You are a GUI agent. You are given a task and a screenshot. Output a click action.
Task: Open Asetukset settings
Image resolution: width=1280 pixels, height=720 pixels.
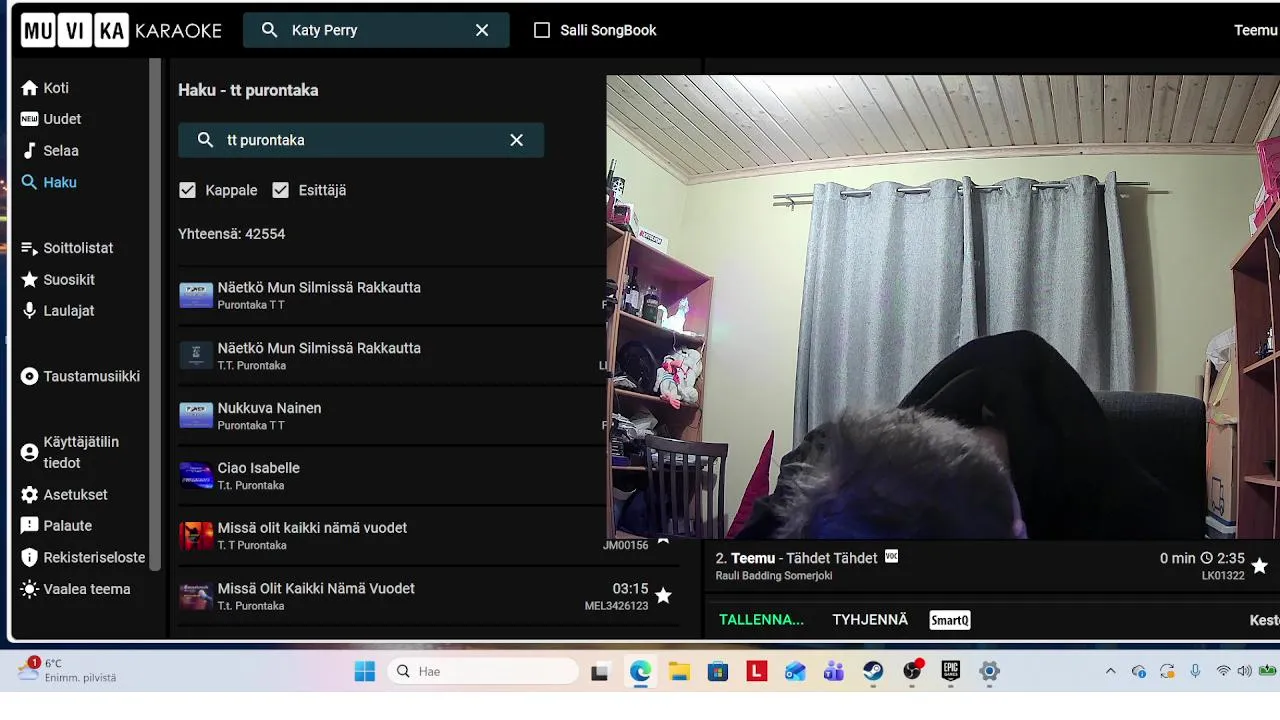[x=64, y=495]
